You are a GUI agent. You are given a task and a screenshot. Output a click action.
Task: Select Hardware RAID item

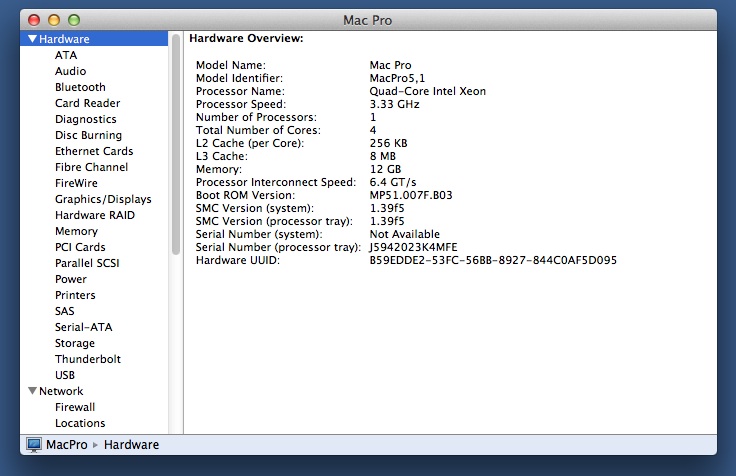pos(95,215)
